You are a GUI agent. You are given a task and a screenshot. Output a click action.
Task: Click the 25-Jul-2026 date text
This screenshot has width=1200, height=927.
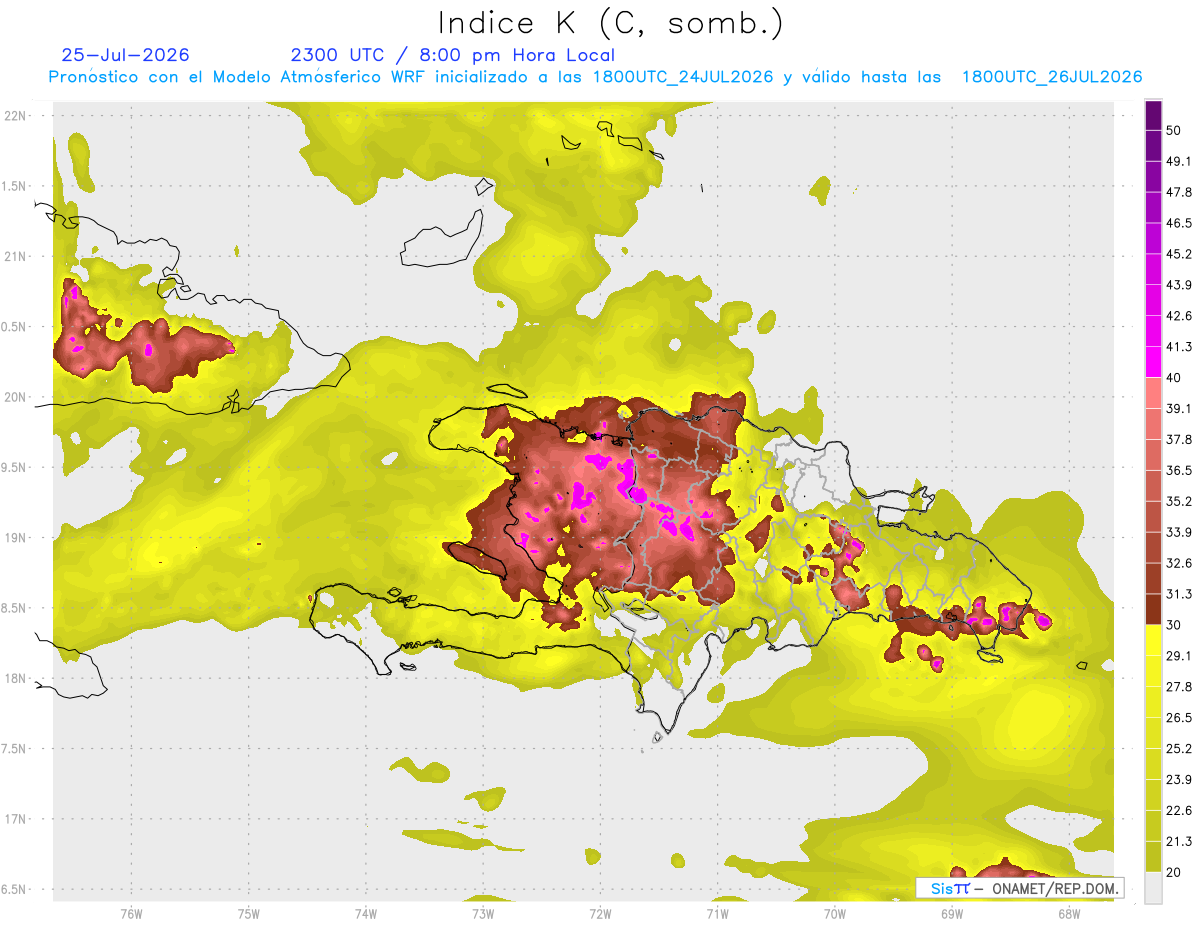point(125,55)
